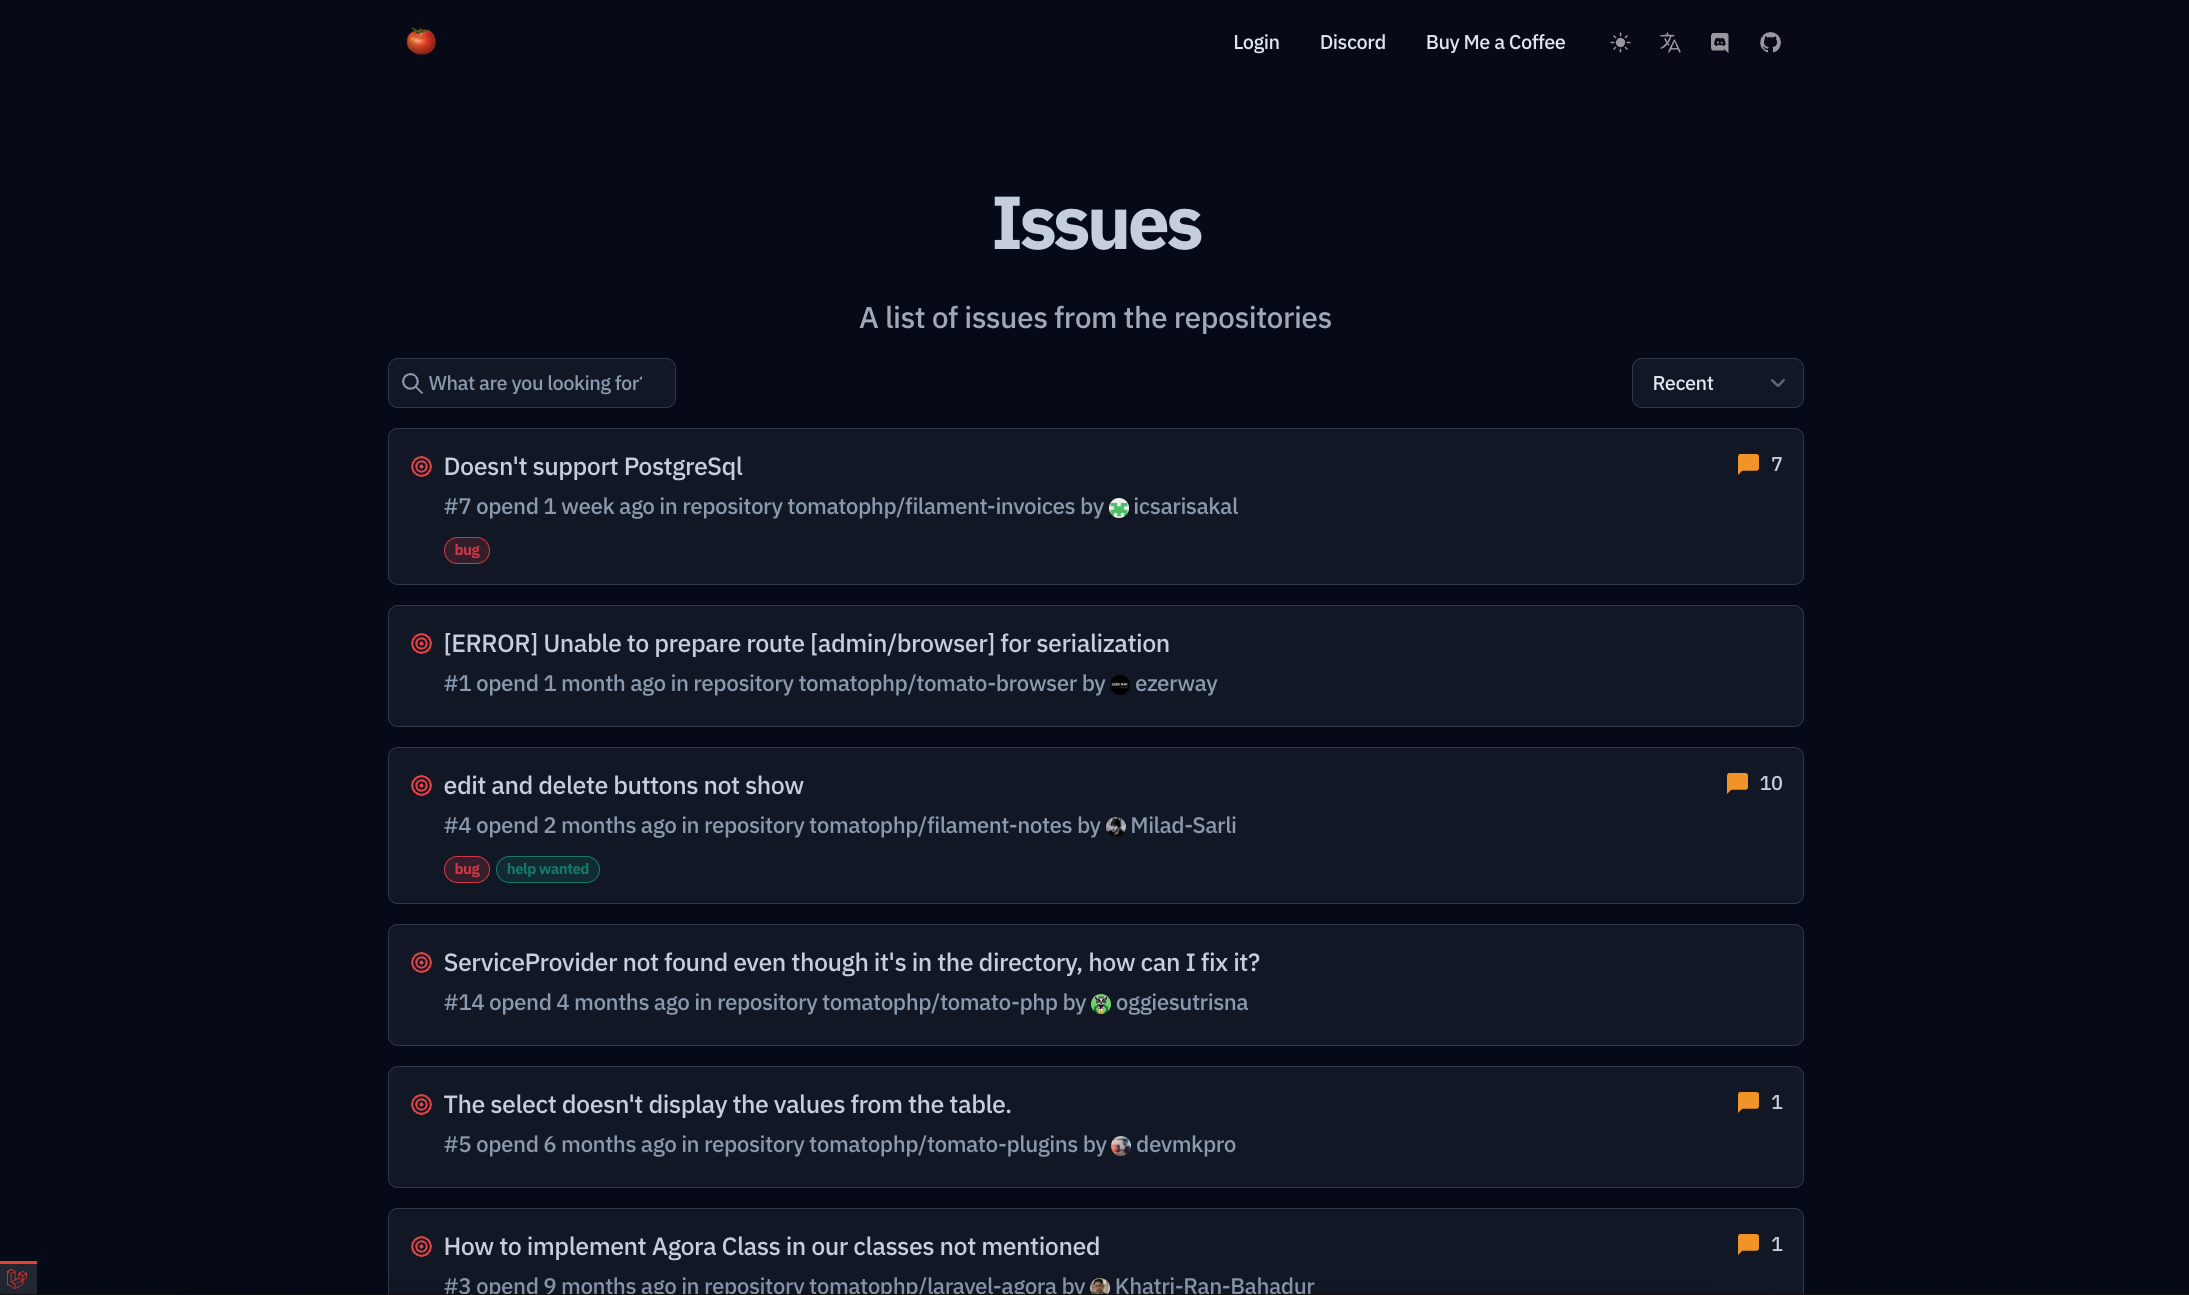This screenshot has width=2189, height=1295.
Task: Click the tomato logo in the header
Action: tap(421, 41)
